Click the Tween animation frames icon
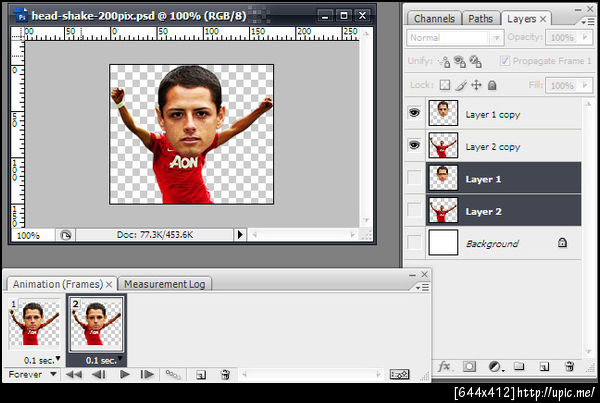This screenshot has width=600, height=403. (173, 374)
